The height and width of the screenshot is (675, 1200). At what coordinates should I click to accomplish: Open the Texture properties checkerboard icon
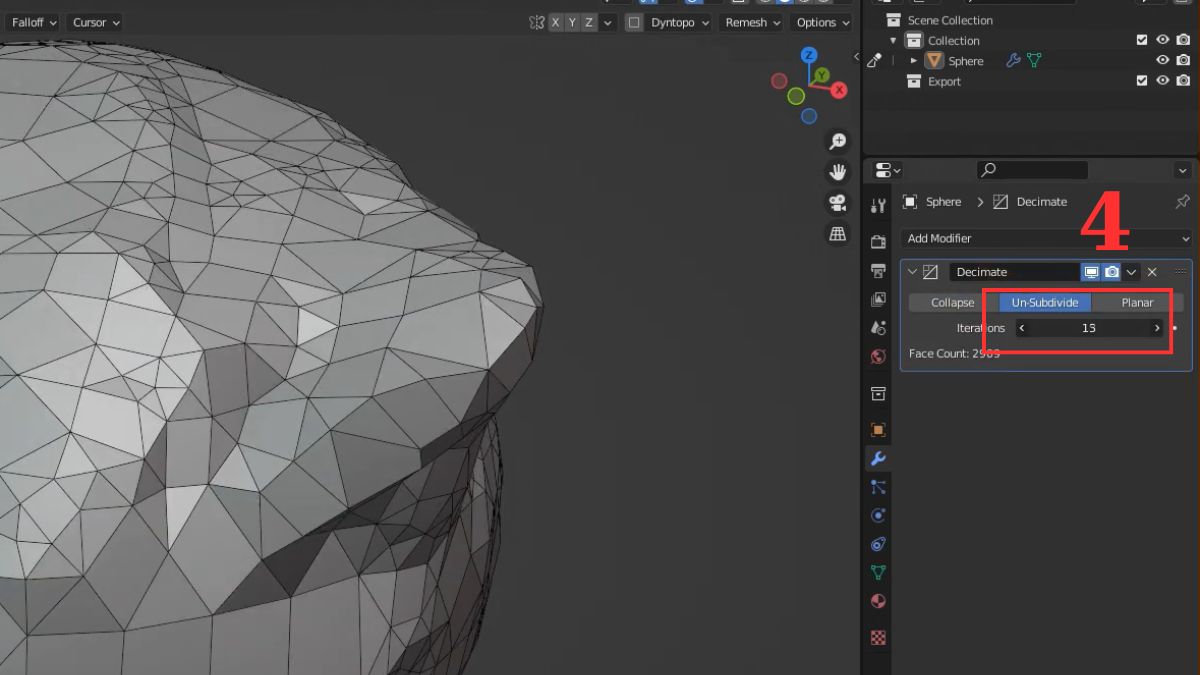(x=878, y=637)
